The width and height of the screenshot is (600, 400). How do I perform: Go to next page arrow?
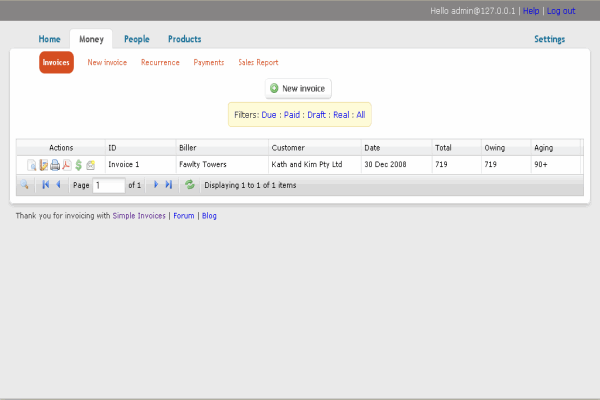156,185
